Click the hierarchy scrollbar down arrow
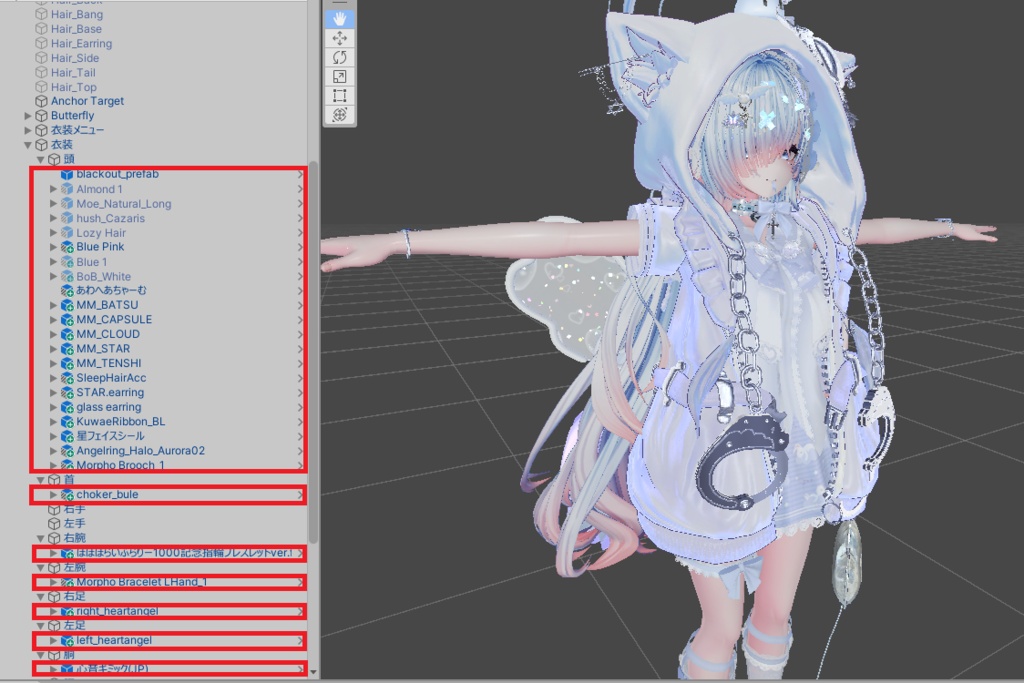1024x683 pixels. click(x=313, y=671)
